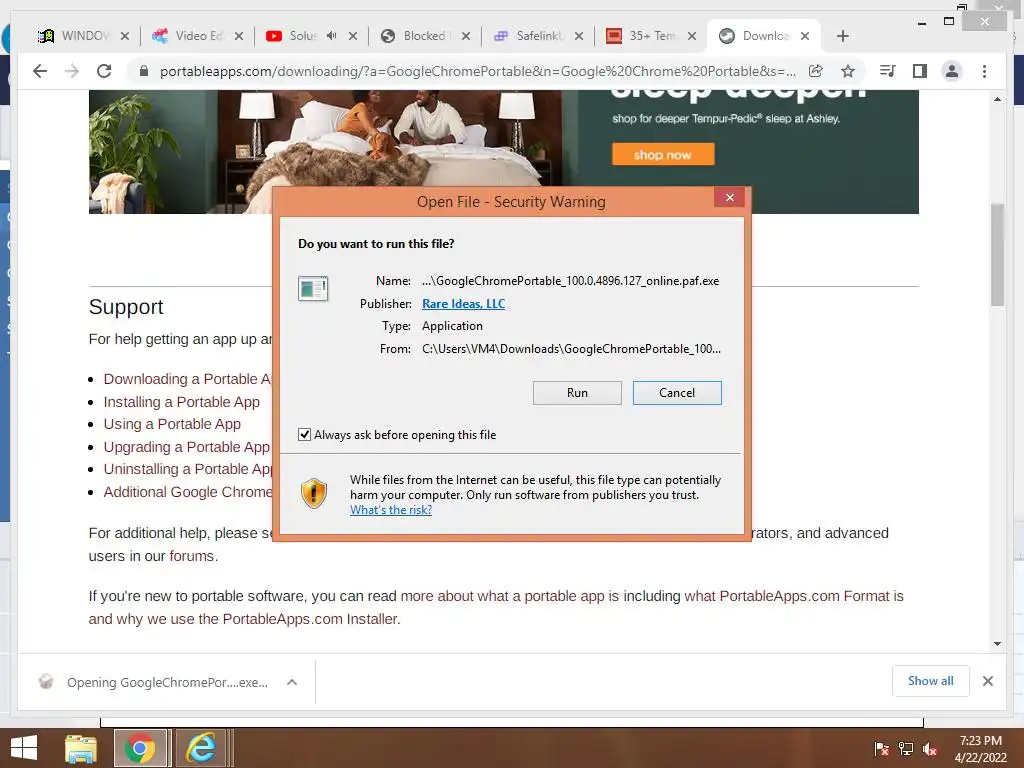The height and width of the screenshot is (768, 1024).
Task: Open Downloading a Portable App link
Action: pos(187,379)
